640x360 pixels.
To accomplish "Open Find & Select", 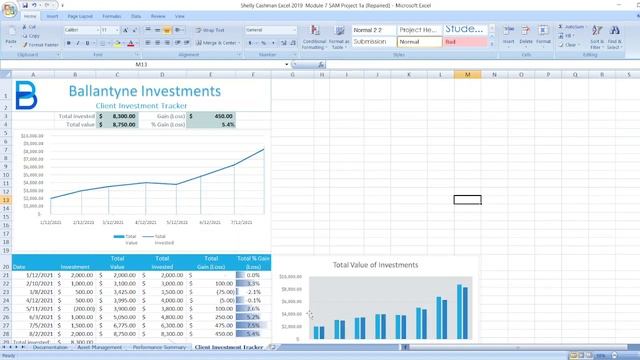I will pos(614,37).
